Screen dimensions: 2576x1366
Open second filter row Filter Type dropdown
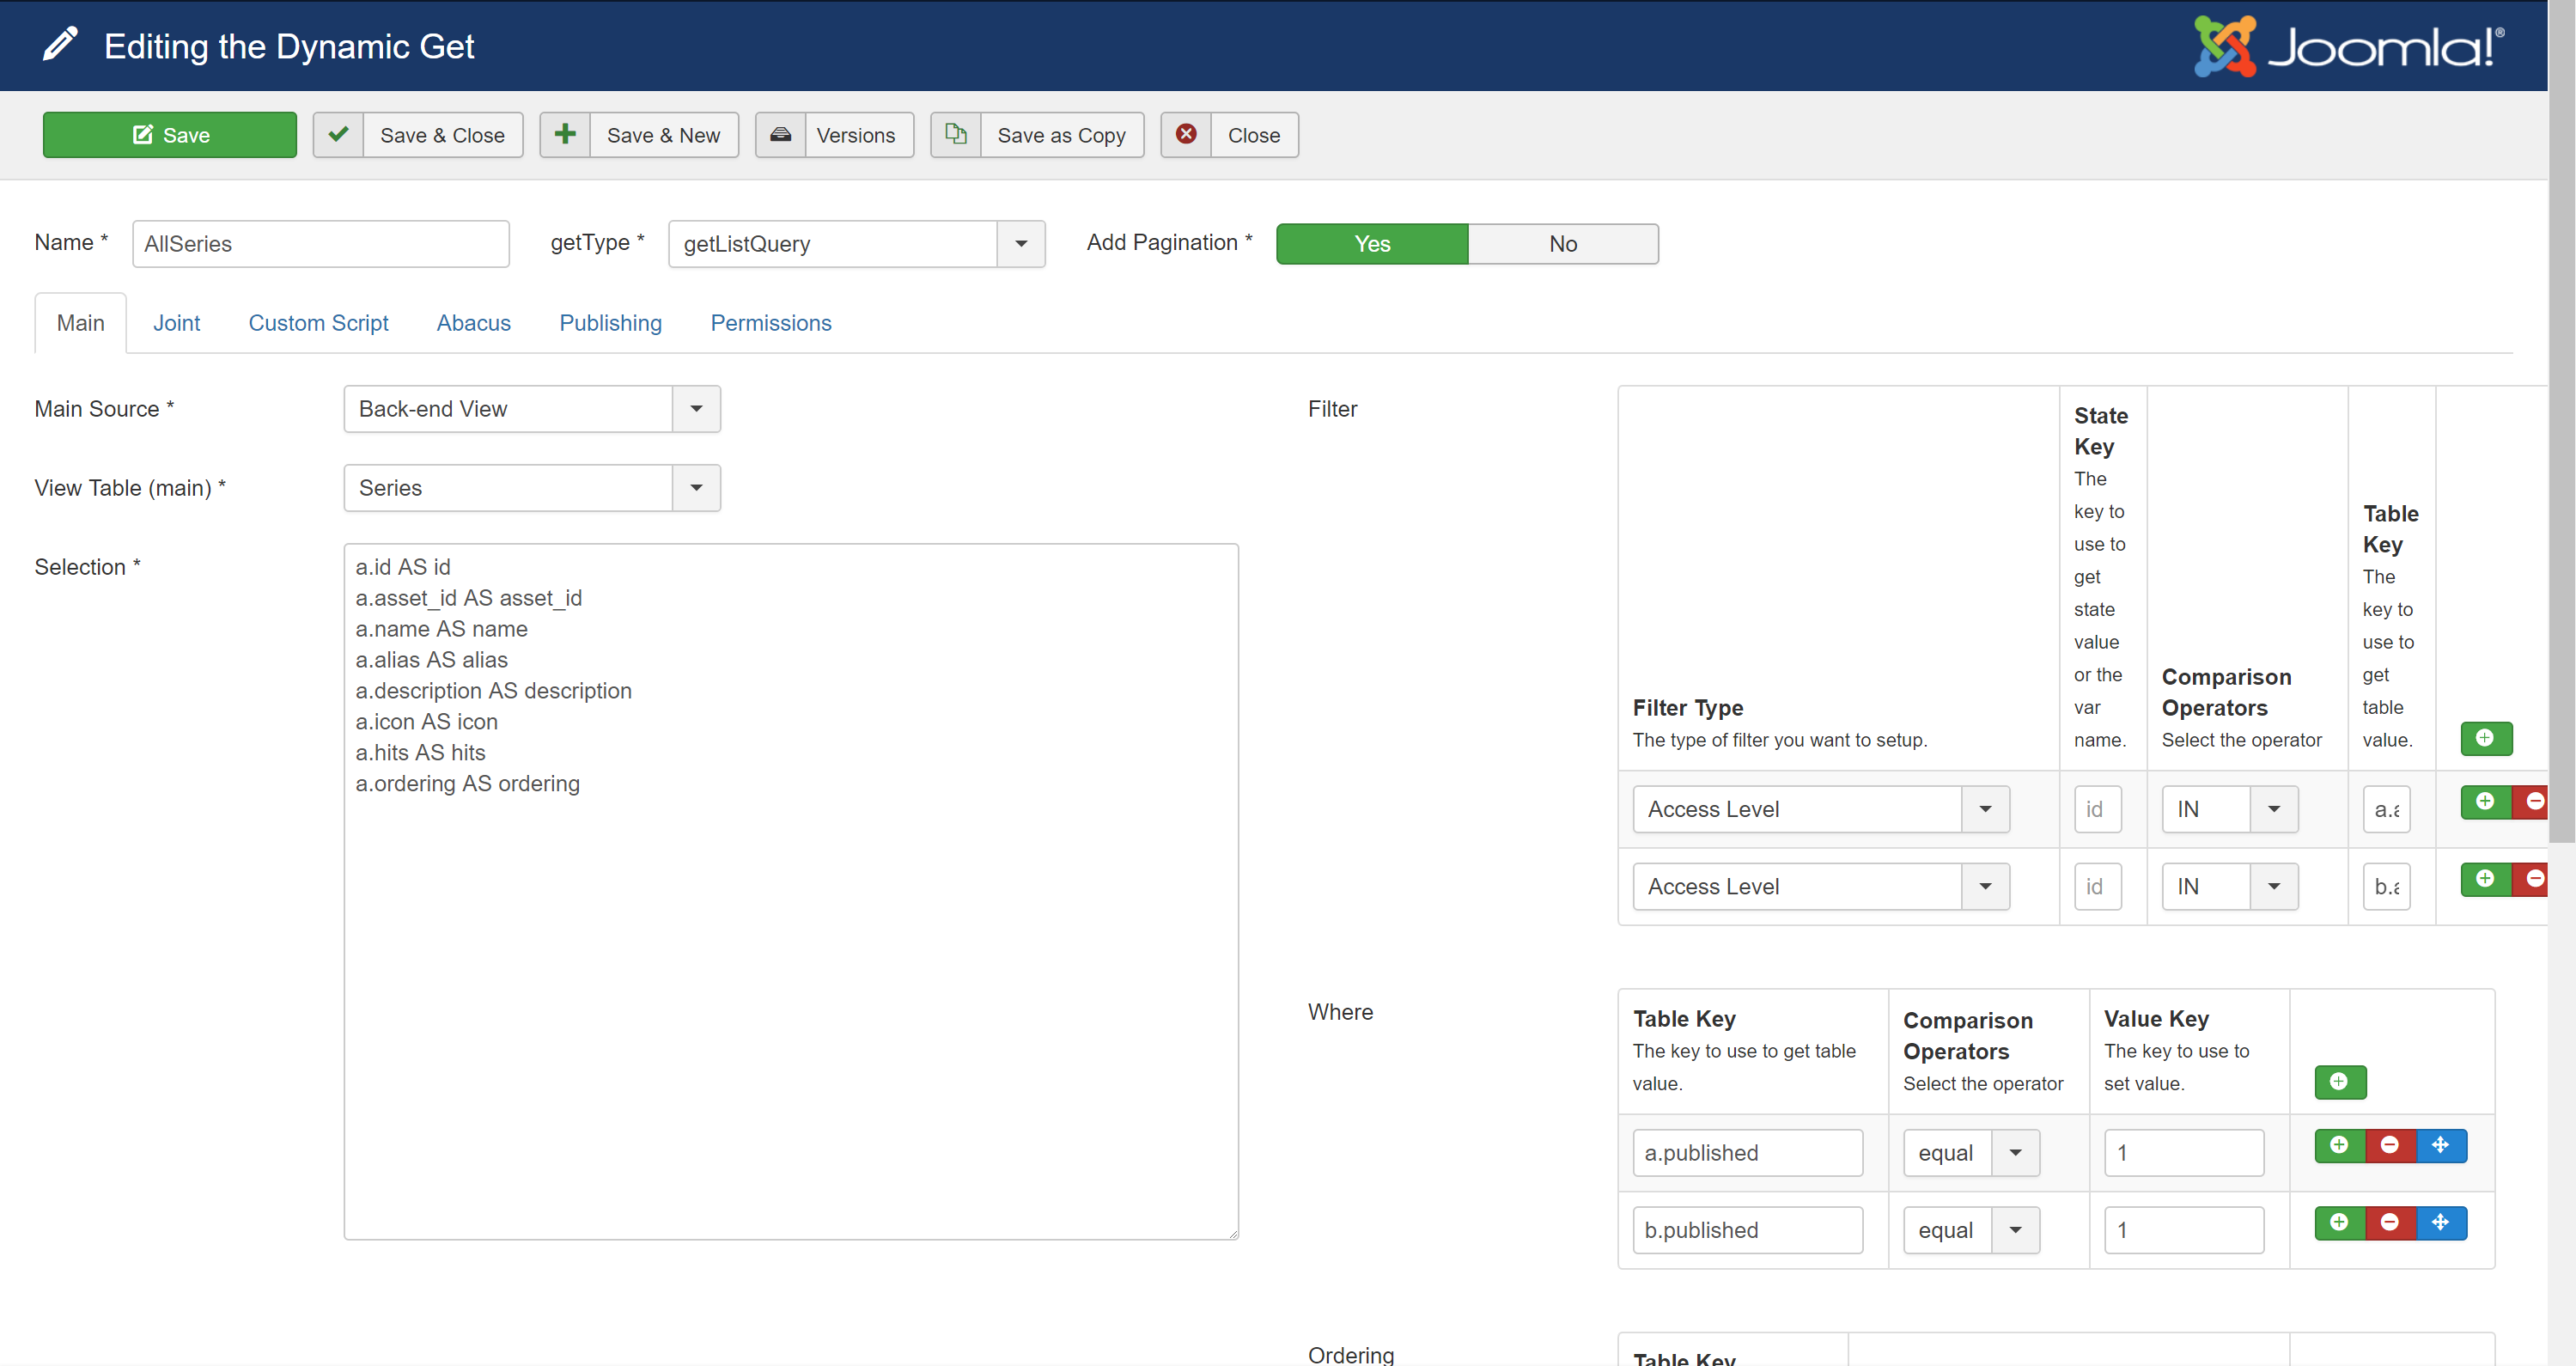coord(1821,887)
